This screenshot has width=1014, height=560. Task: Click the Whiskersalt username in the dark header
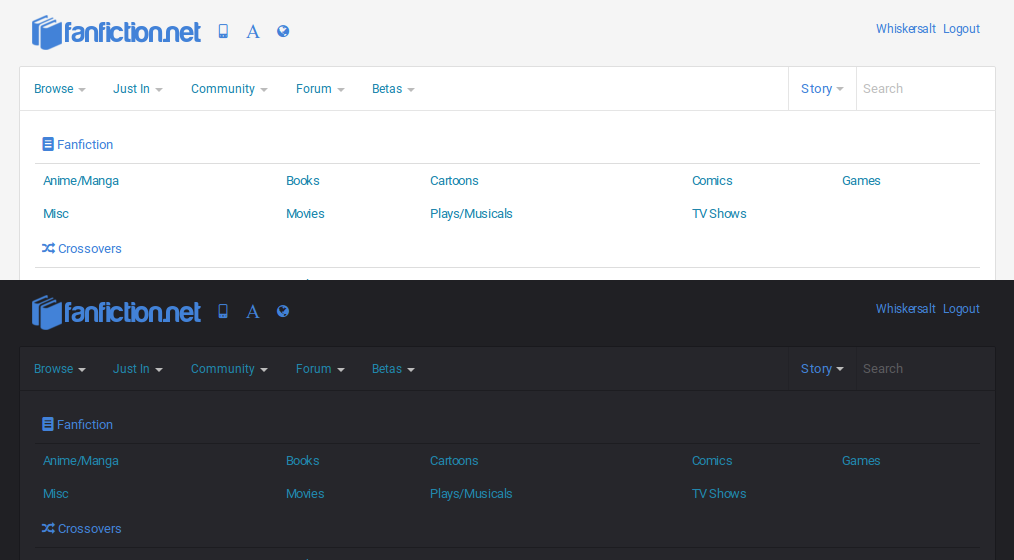905,309
